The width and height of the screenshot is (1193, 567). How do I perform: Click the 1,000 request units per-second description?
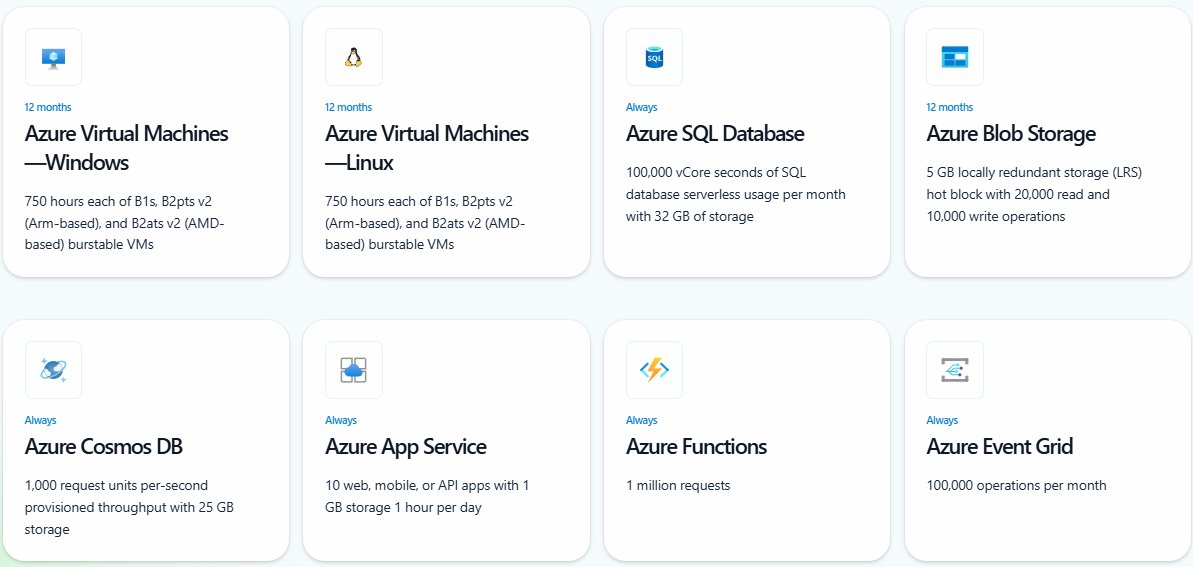pyautogui.click(x=129, y=507)
